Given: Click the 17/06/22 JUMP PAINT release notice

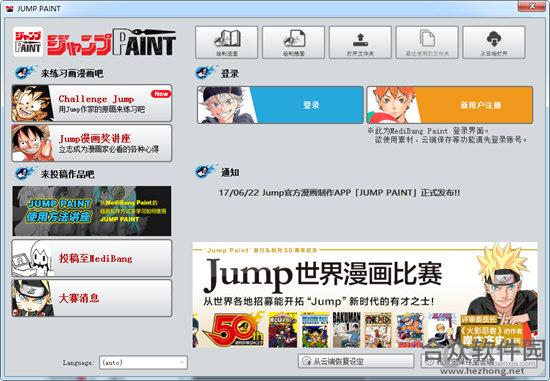Looking at the screenshot, I should [x=339, y=193].
